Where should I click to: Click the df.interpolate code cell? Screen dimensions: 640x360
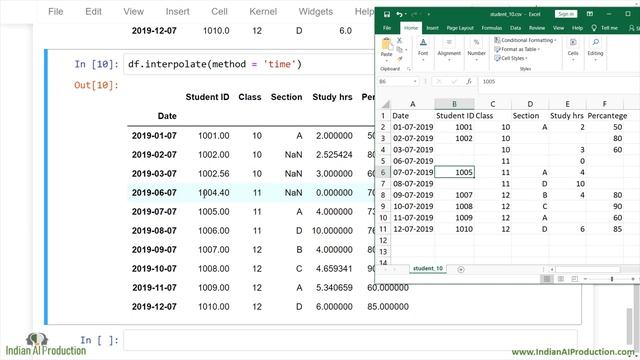tap(249, 64)
